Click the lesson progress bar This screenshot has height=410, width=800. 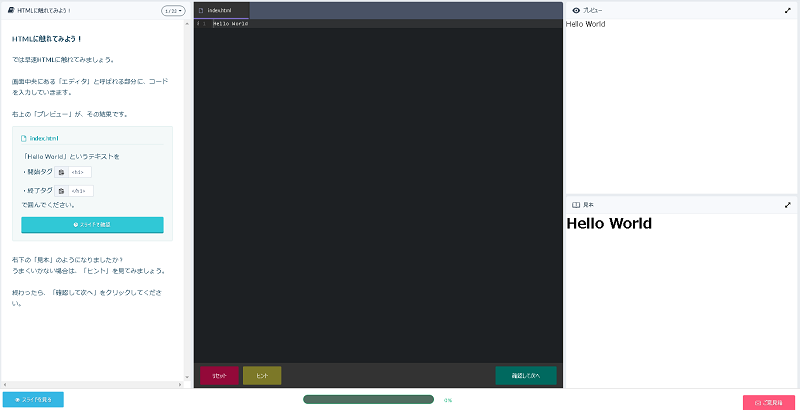368,400
